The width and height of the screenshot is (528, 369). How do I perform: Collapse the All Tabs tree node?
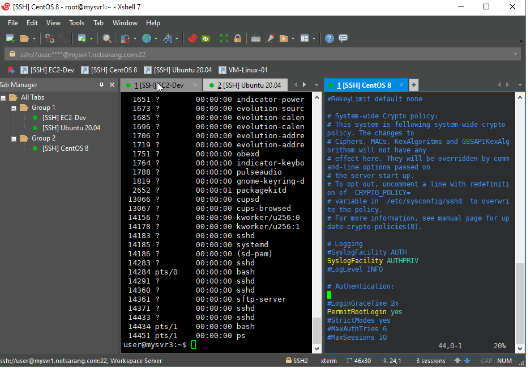3,98
